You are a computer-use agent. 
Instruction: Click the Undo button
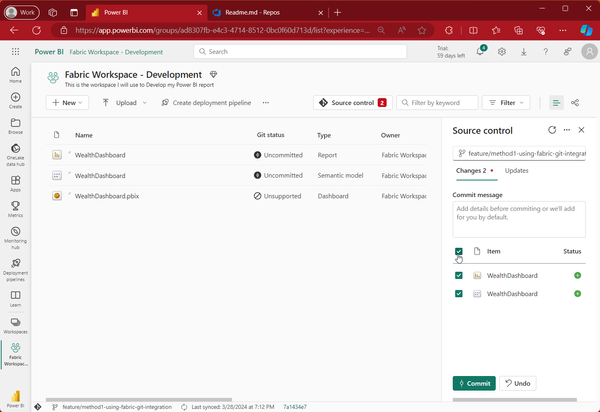pos(518,383)
